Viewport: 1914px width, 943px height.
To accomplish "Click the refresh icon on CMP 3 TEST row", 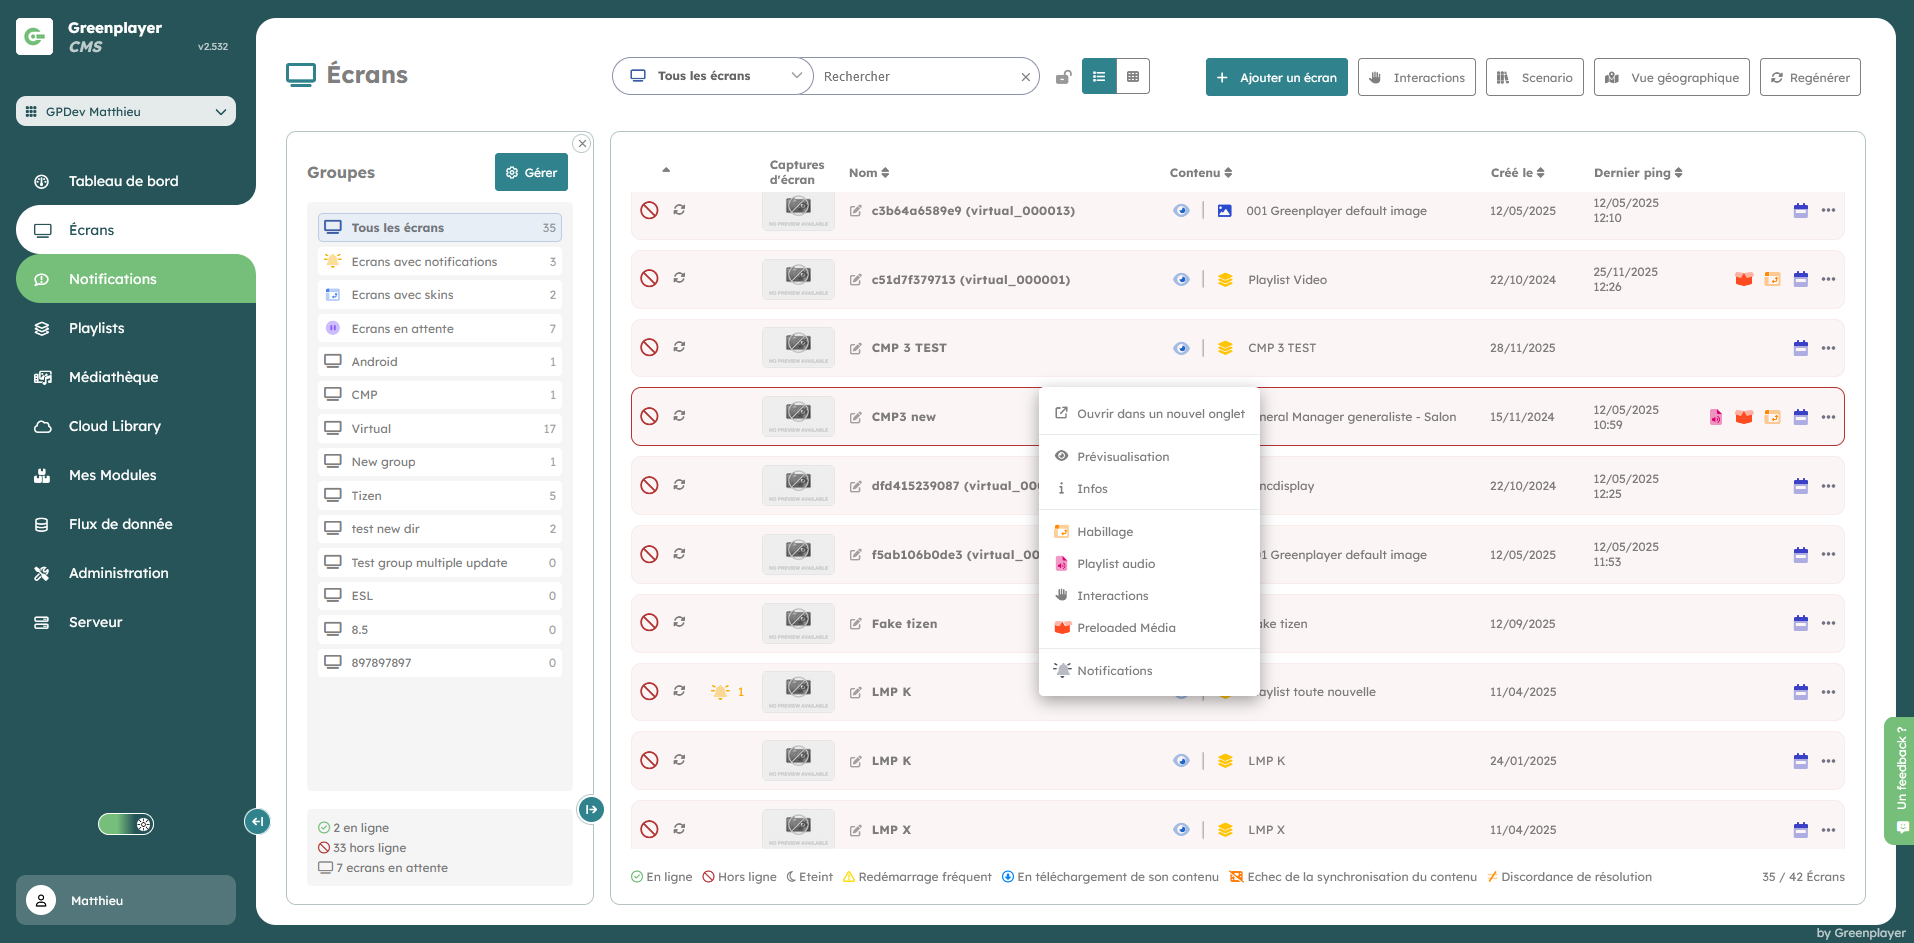I will click(x=679, y=347).
